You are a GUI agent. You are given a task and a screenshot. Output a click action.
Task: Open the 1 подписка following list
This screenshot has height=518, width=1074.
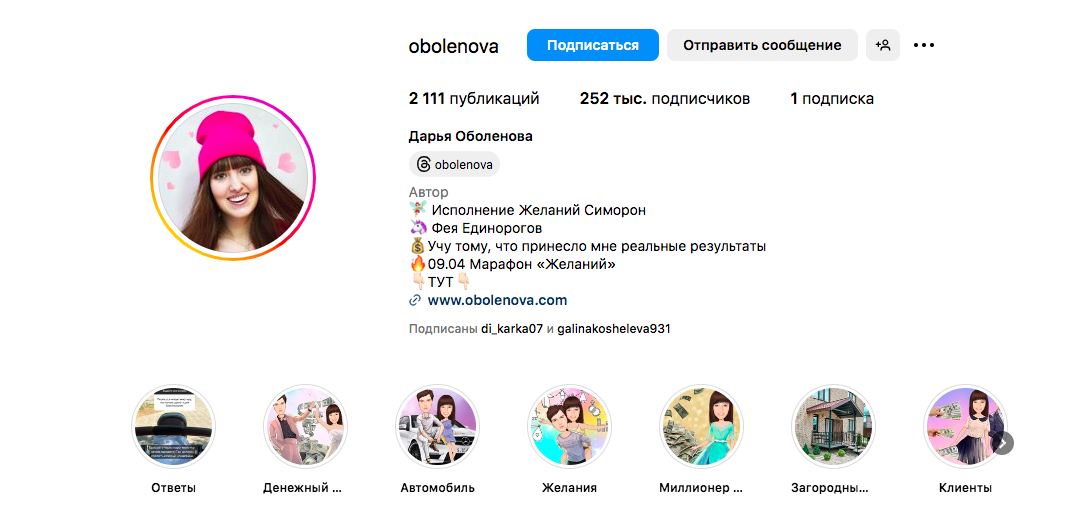(x=832, y=99)
